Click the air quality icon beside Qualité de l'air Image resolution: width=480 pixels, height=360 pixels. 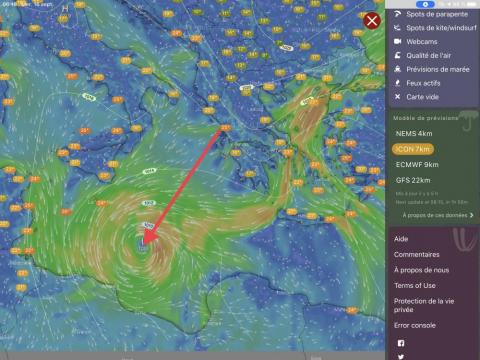(x=398, y=55)
